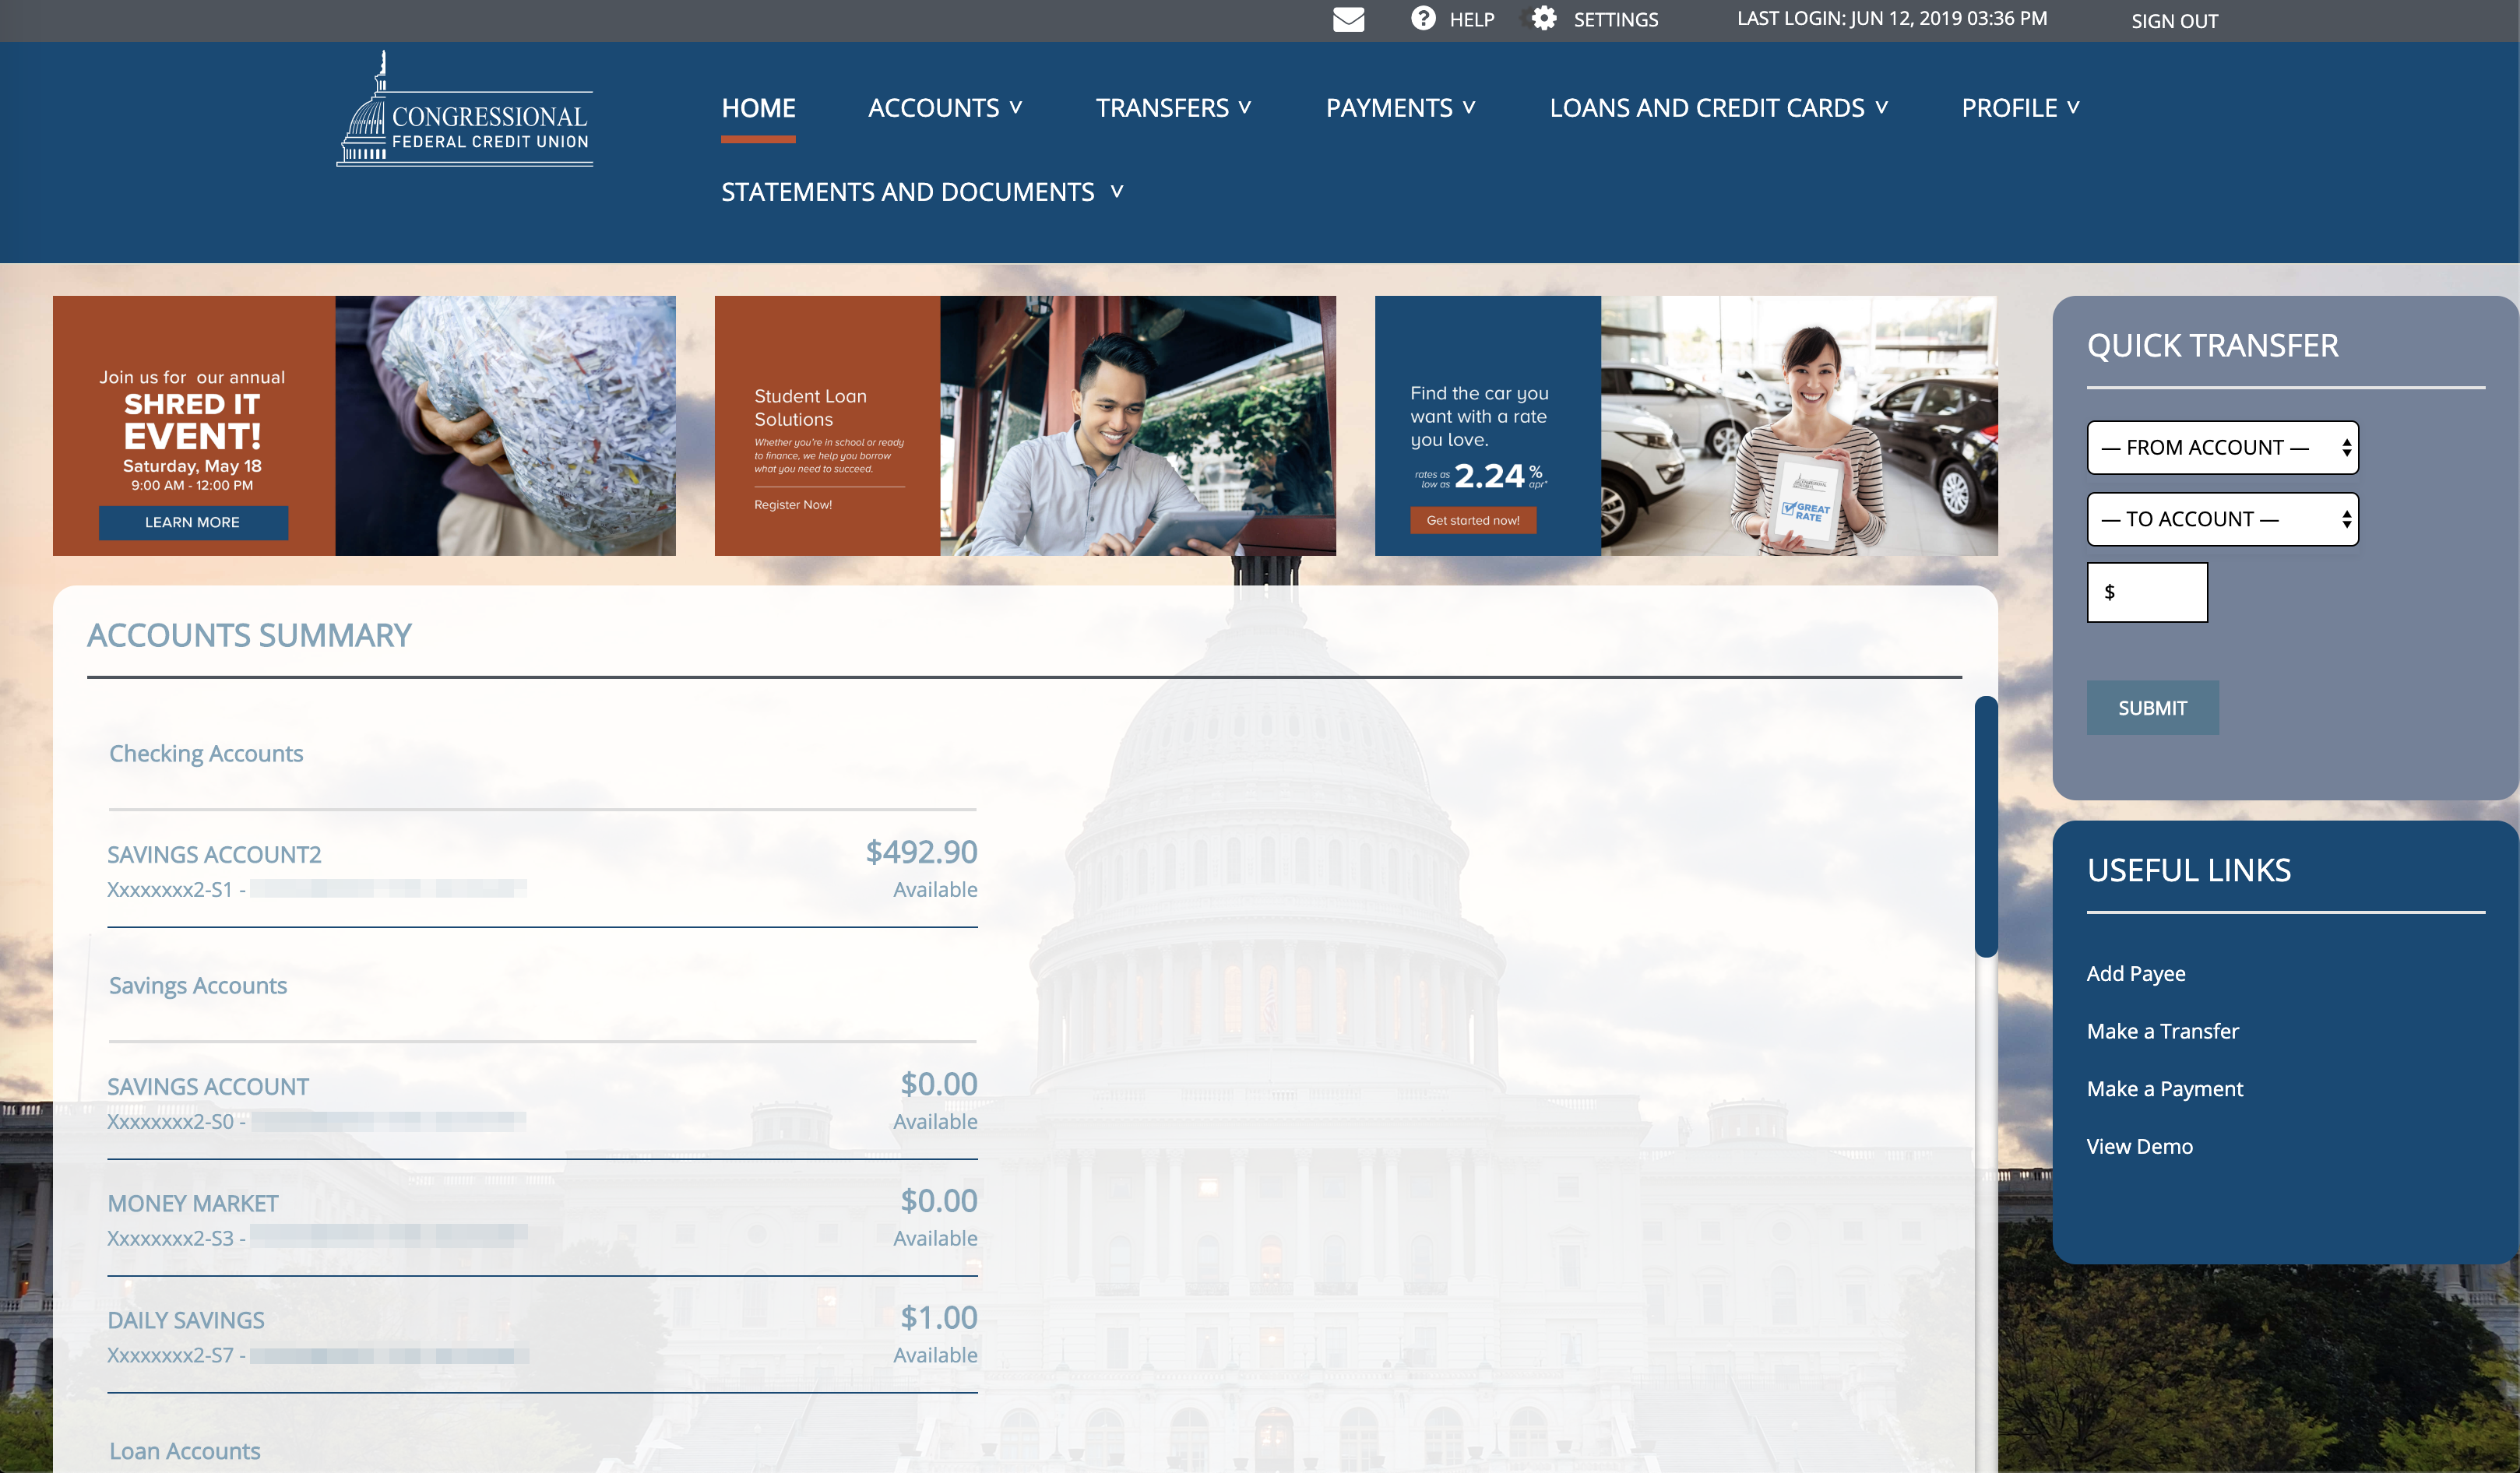Click the Xxxxxxxx2-S1 account number
This screenshot has width=2520, height=1473.
[170, 890]
